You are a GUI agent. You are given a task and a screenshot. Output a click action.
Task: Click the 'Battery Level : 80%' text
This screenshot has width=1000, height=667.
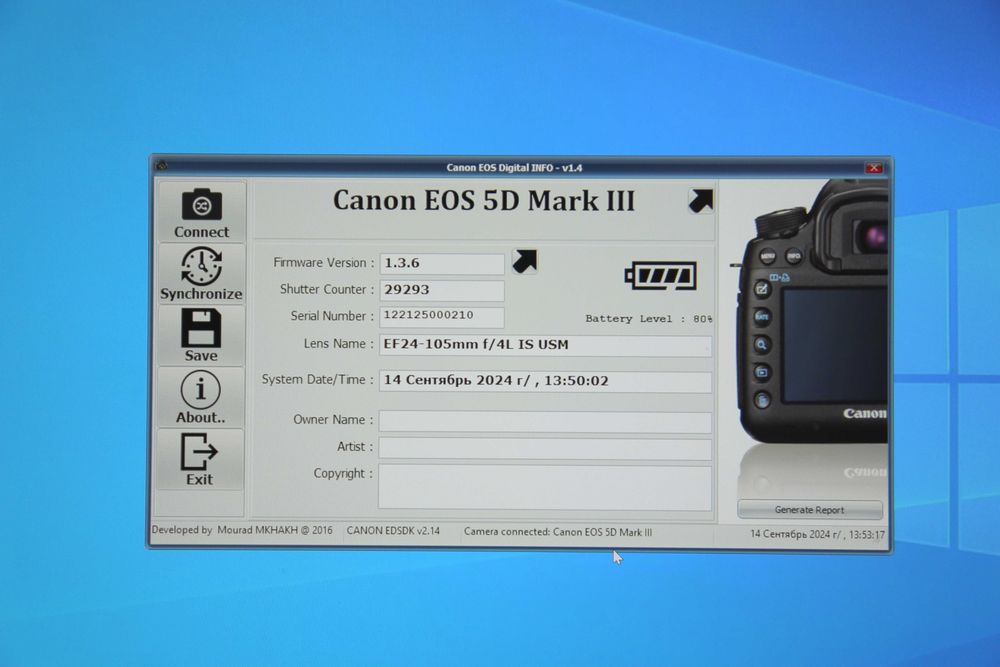(x=649, y=319)
